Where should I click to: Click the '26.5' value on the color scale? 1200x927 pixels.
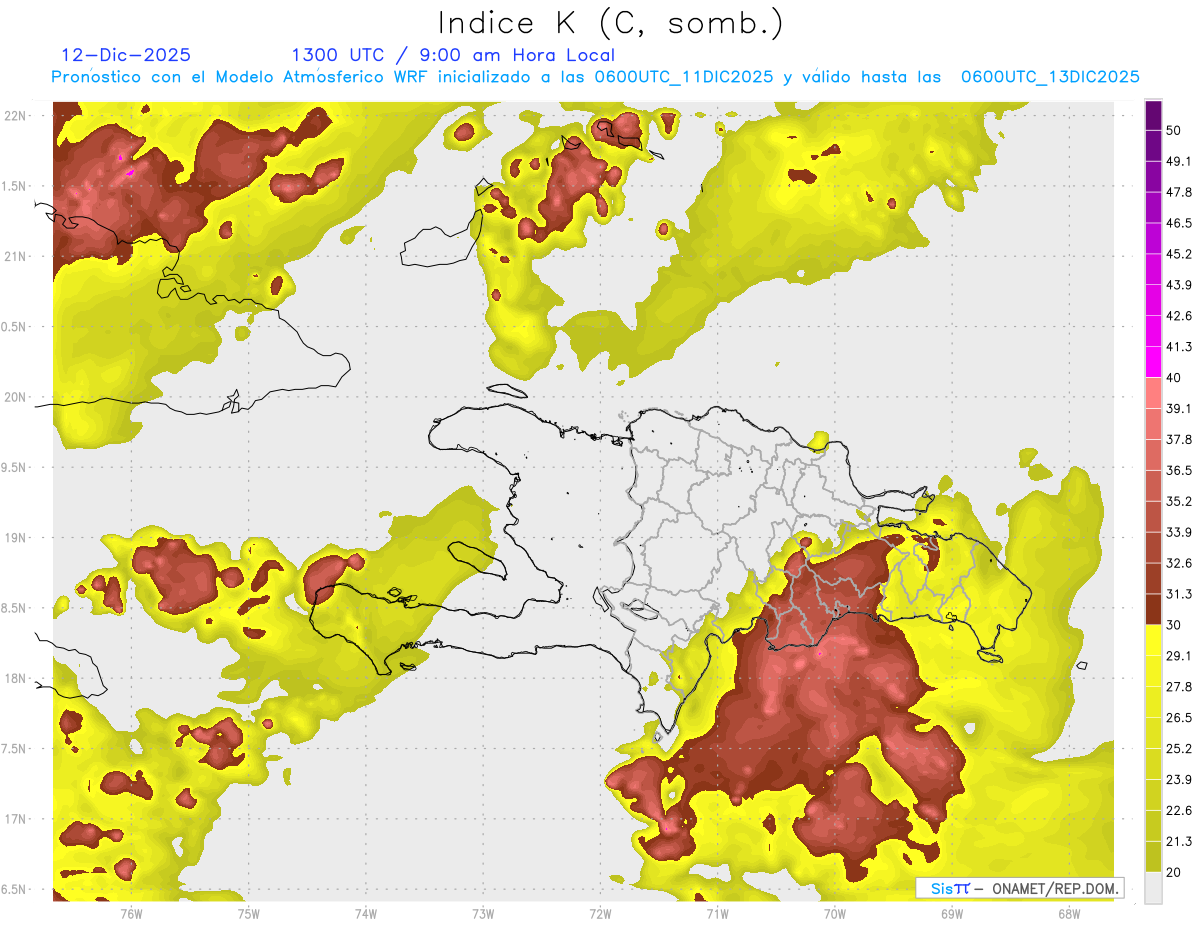[x=1179, y=718]
